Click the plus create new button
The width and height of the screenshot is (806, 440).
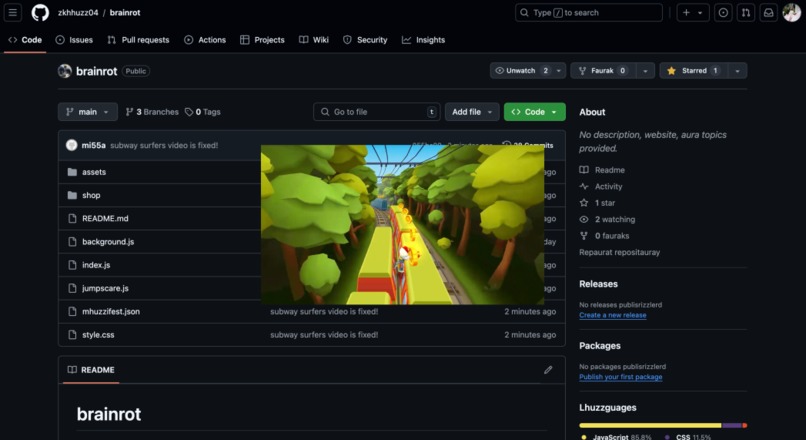(x=693, y=12)
